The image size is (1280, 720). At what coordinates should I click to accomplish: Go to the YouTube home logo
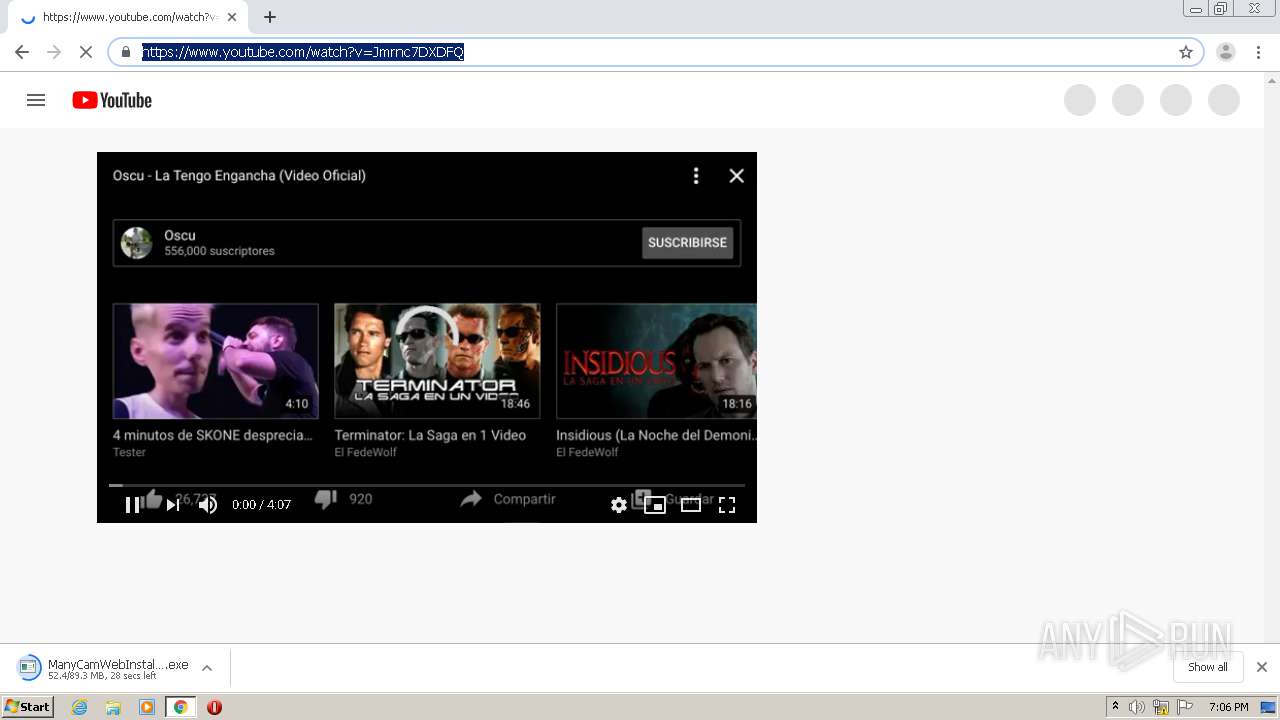[x=112, y=100]
